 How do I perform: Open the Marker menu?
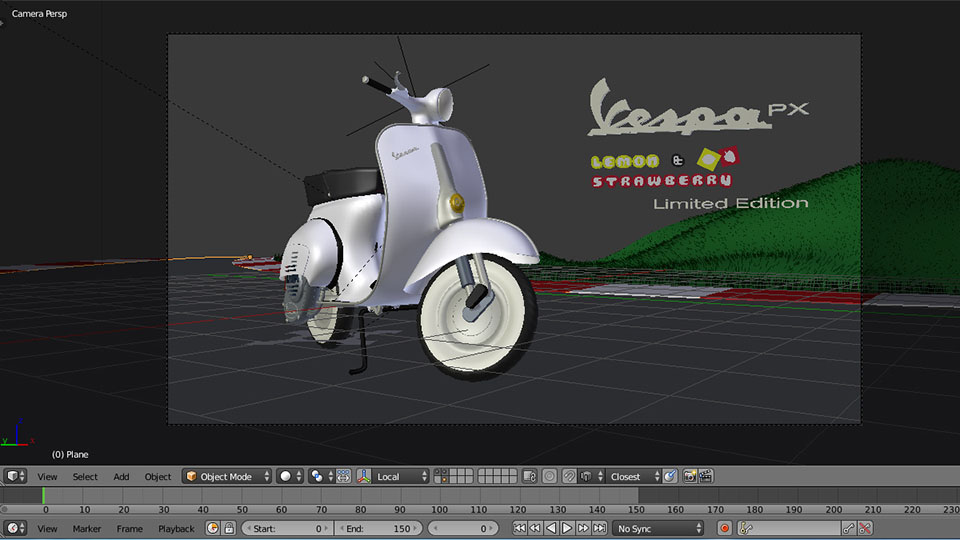[x=86, y=528]
